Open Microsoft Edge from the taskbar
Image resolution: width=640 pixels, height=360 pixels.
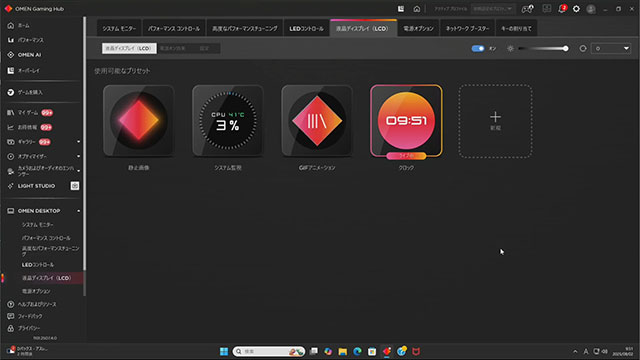tap(357, 351)
